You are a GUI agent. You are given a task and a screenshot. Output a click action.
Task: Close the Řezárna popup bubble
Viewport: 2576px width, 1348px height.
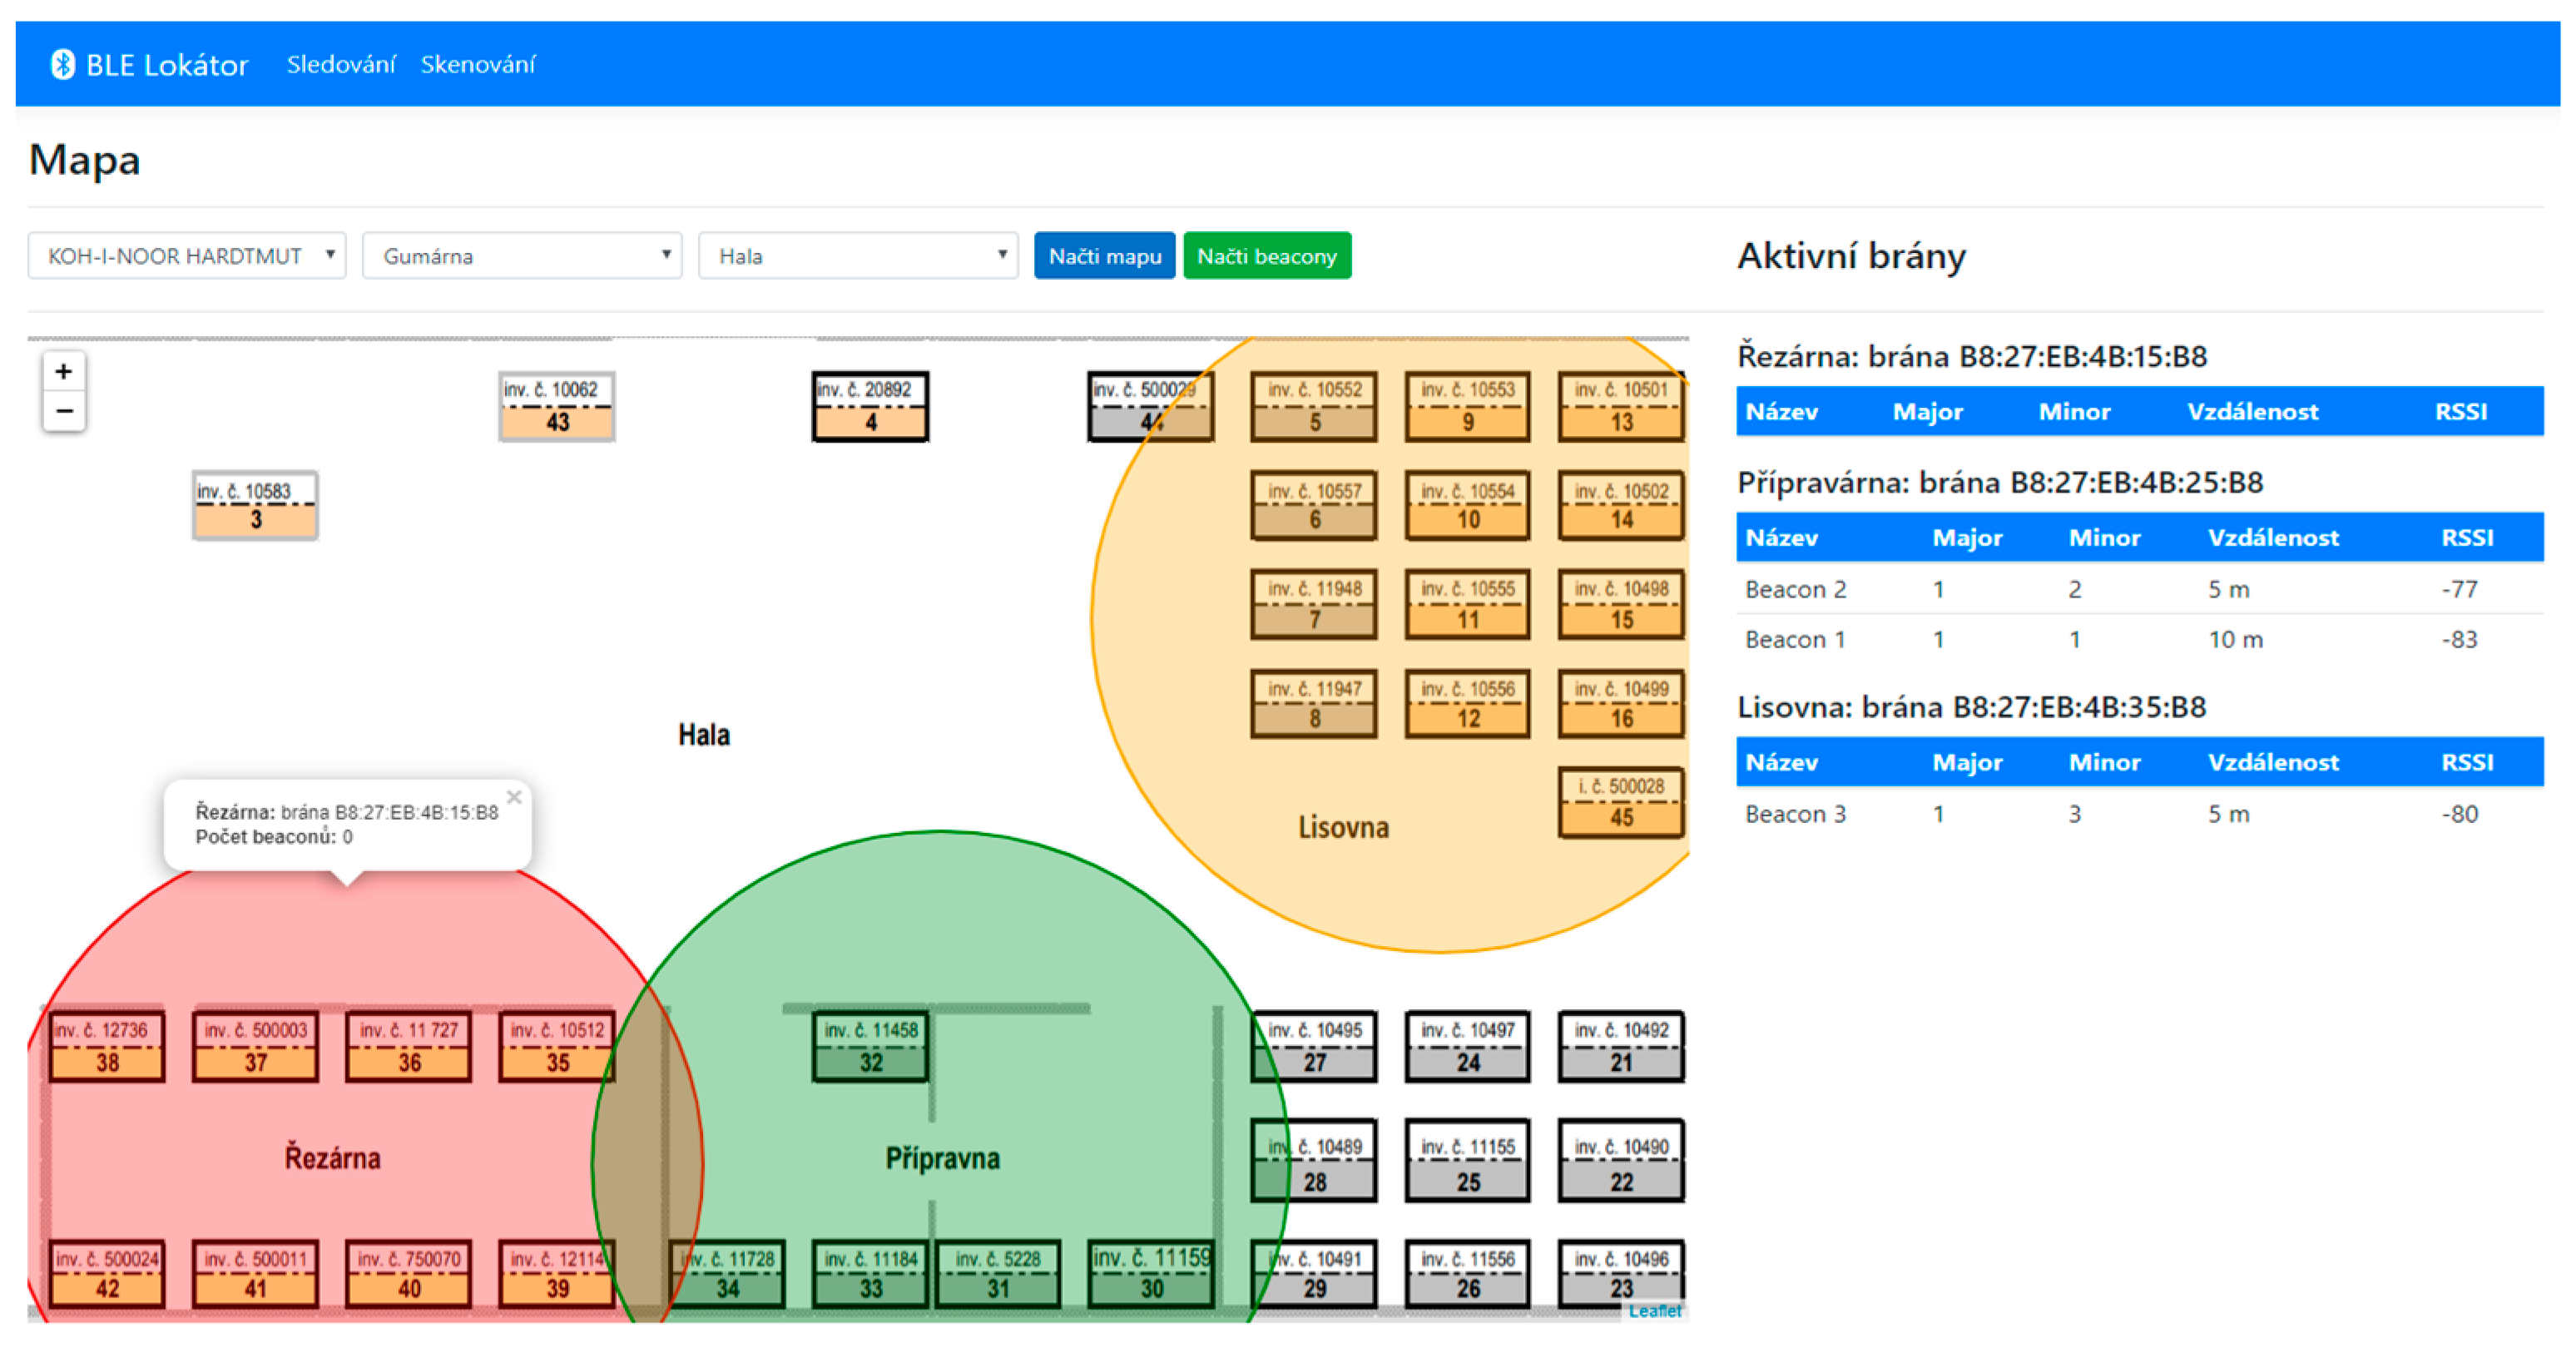[514, 797]
